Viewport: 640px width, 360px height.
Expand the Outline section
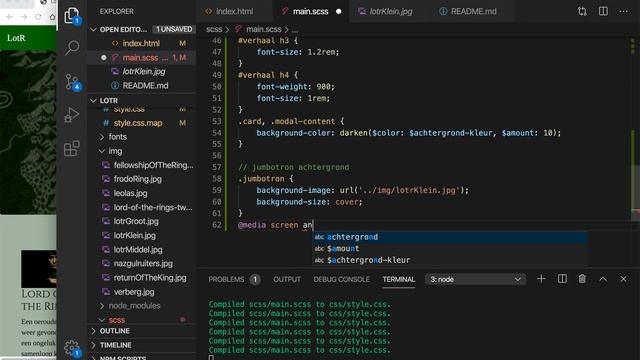click(115, 331)
